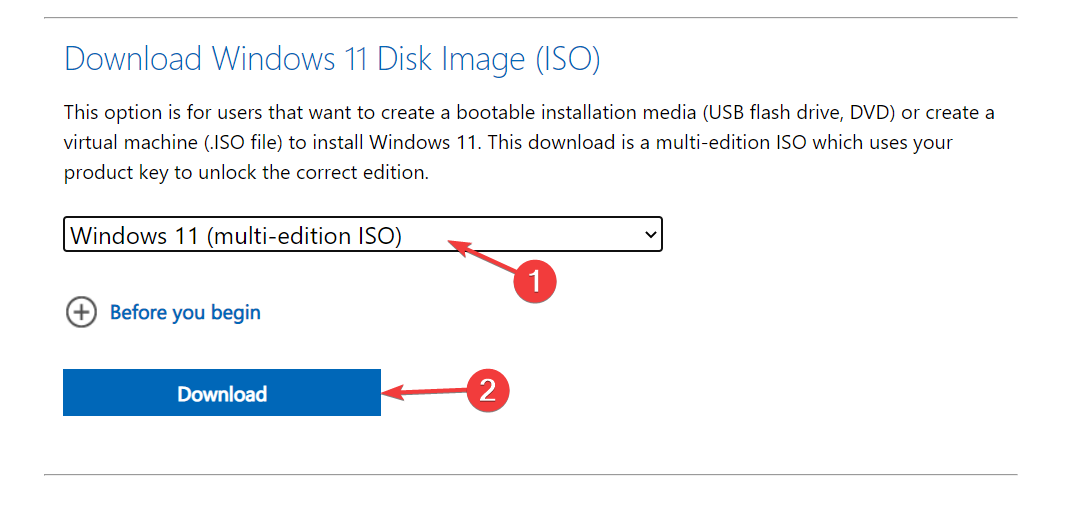Open the 'Before you begin' link
Viewport: 1080px width, 530px height.
coord(185,313)
